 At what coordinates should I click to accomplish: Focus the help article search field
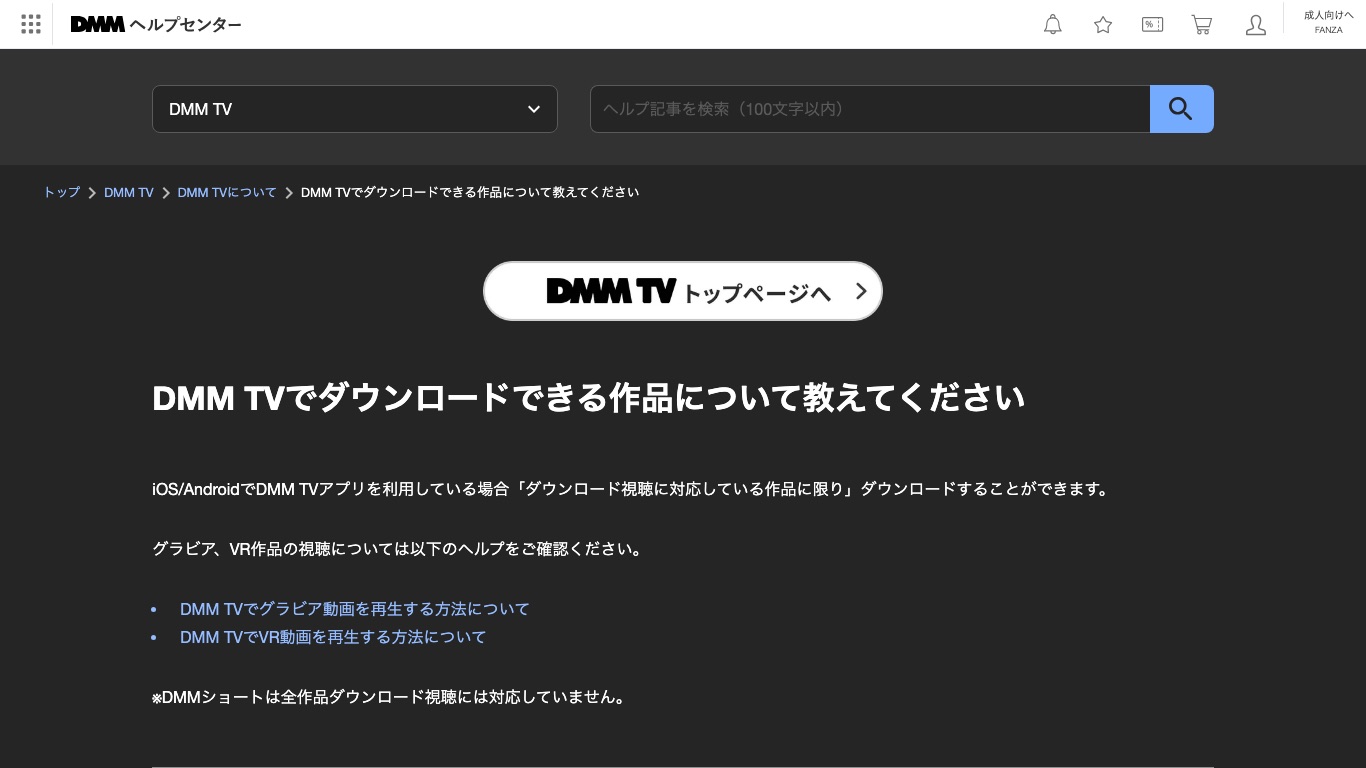[x=870, y=109]
